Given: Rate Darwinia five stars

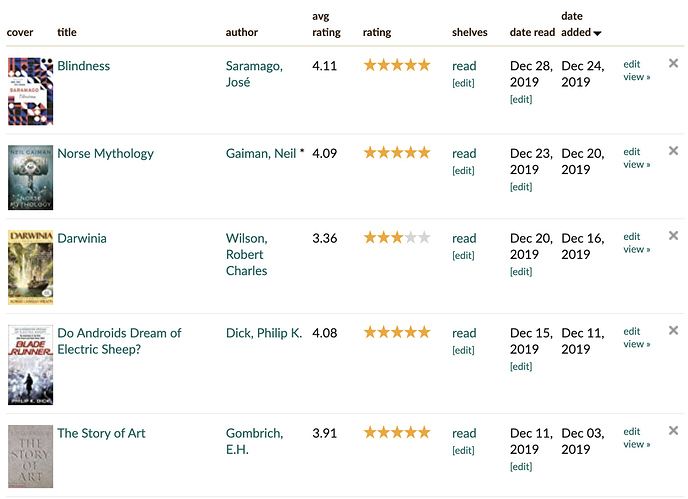Looking at the screenshot, I should tap(424, 238).
